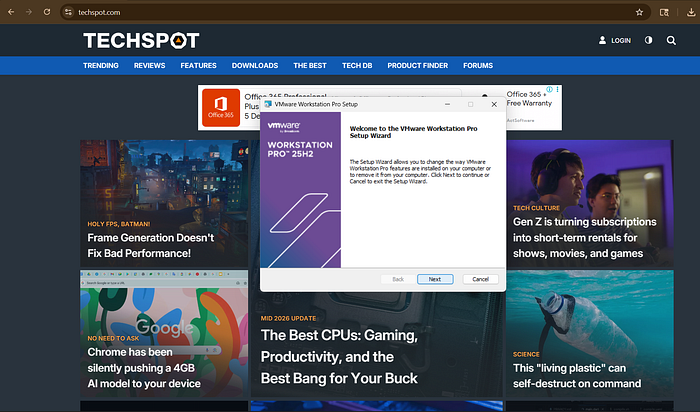Open the DOWNLOADS section
The width and height of the screenshot is (700, 412).
[x=255, y=65]
